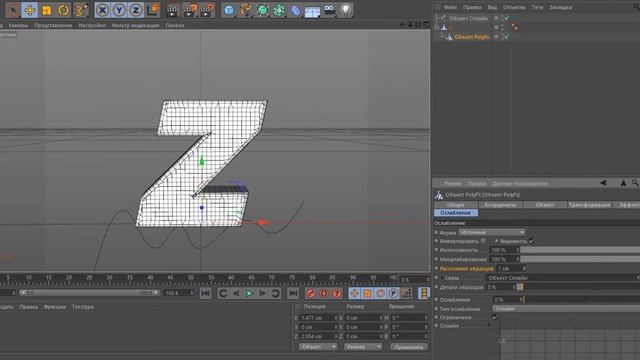Viewport: 640px width, 360px height.
Task: Open render to picture viewer
Action: (x=190, y=10)
